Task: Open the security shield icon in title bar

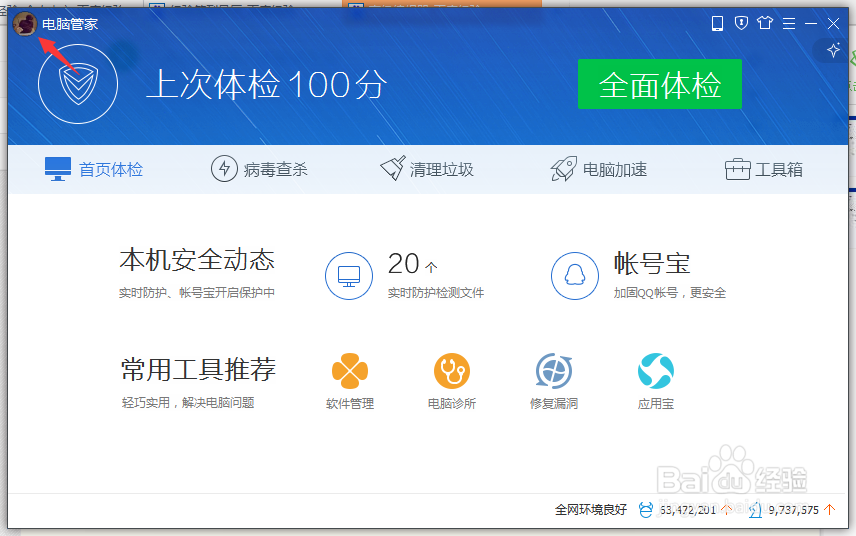Action: 741,23
